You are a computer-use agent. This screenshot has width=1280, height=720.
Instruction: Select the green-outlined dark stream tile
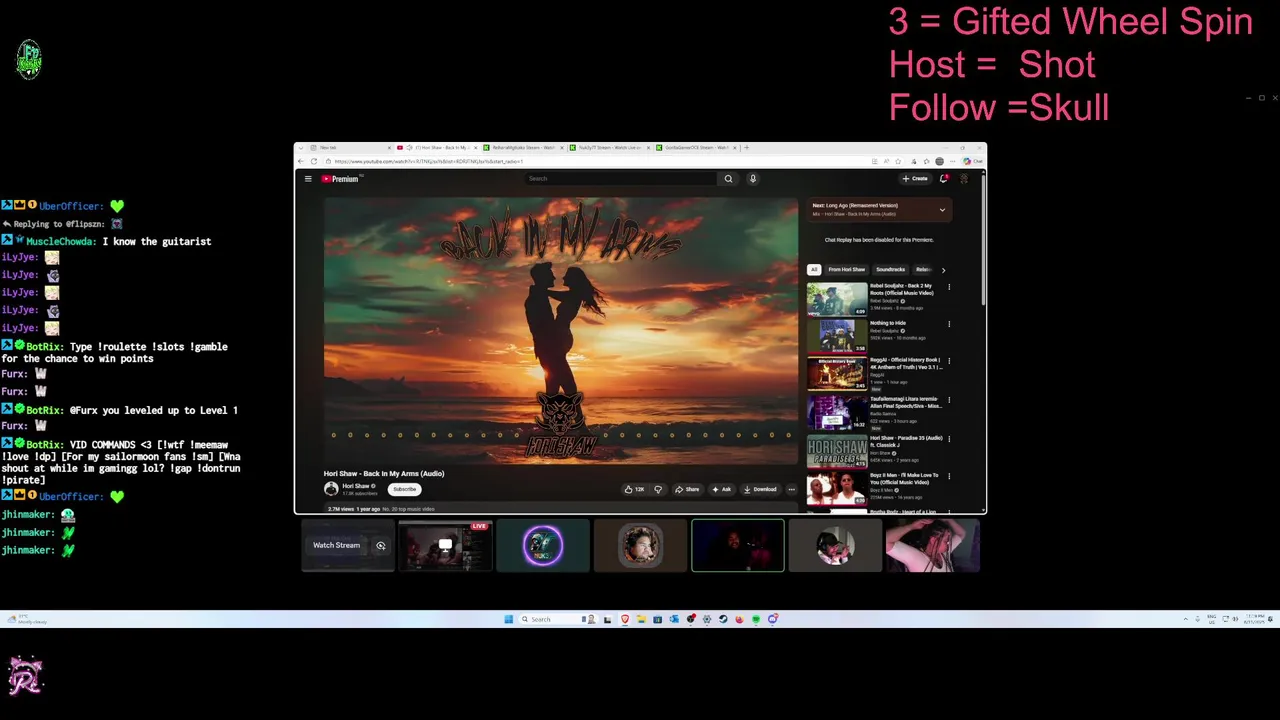738,545
